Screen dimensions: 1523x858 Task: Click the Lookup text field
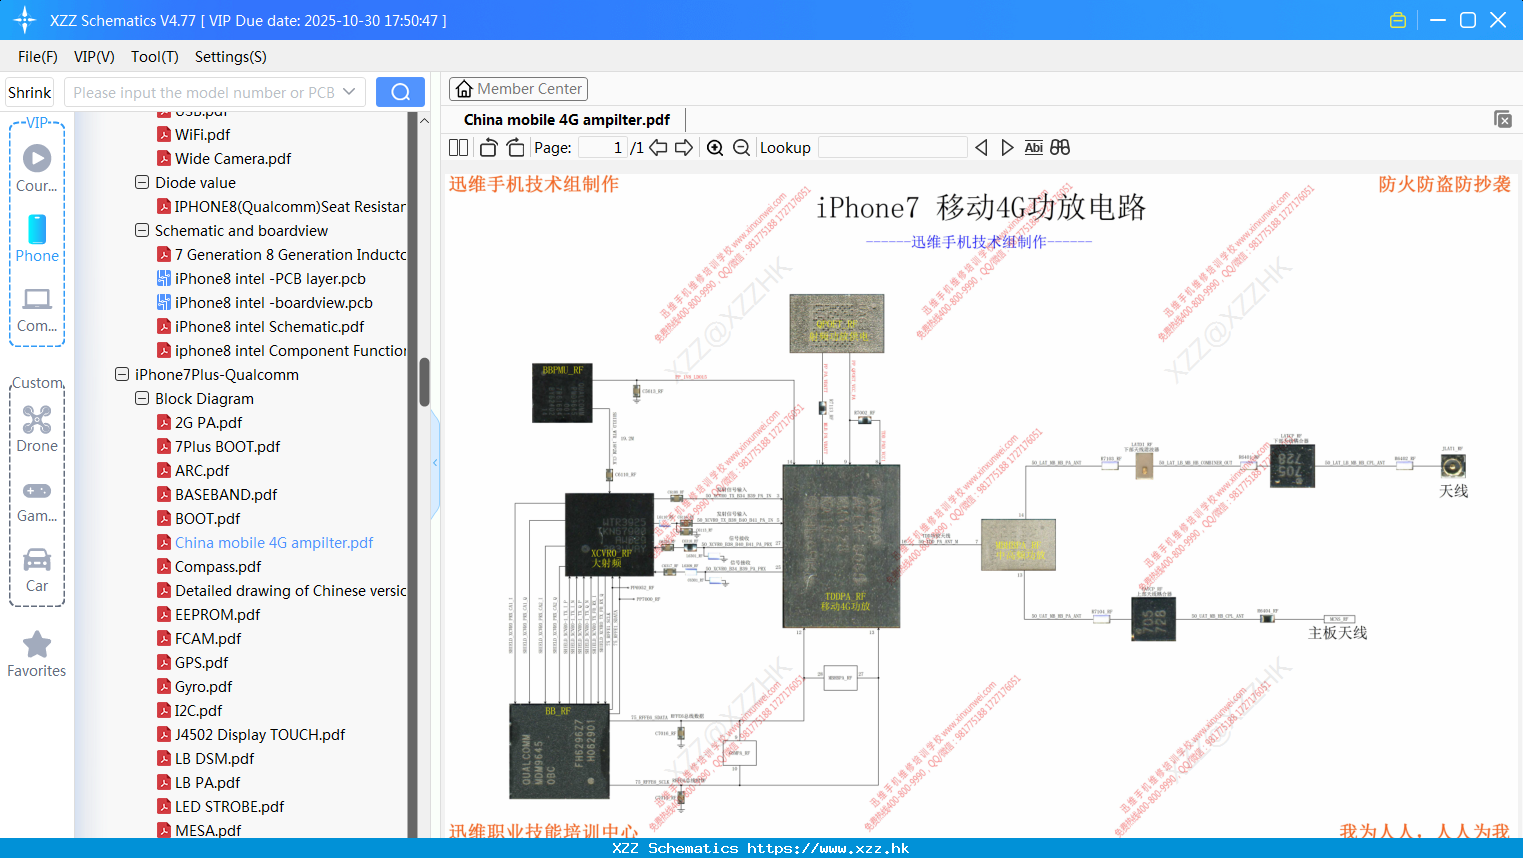[x=892, y=148]
